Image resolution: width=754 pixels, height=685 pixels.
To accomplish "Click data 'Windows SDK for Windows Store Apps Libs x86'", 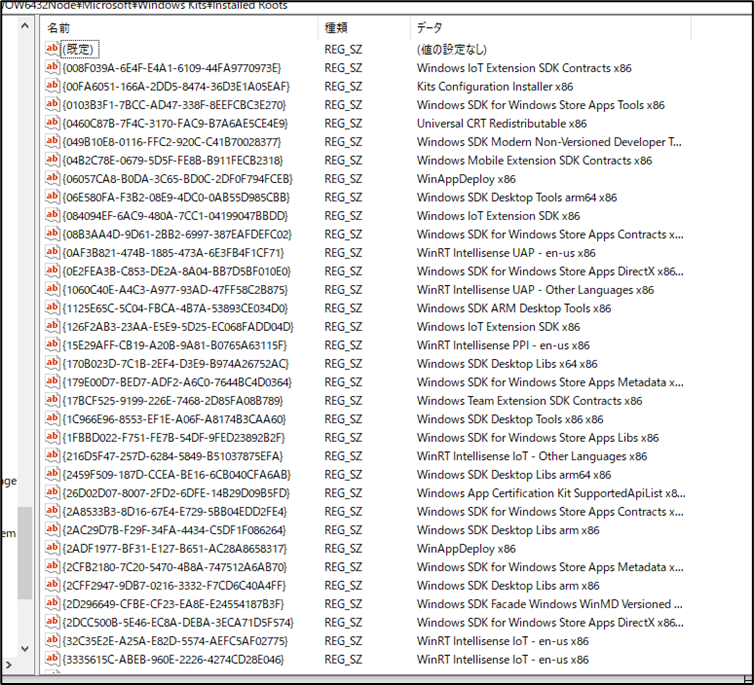I will tap(538, 438).
